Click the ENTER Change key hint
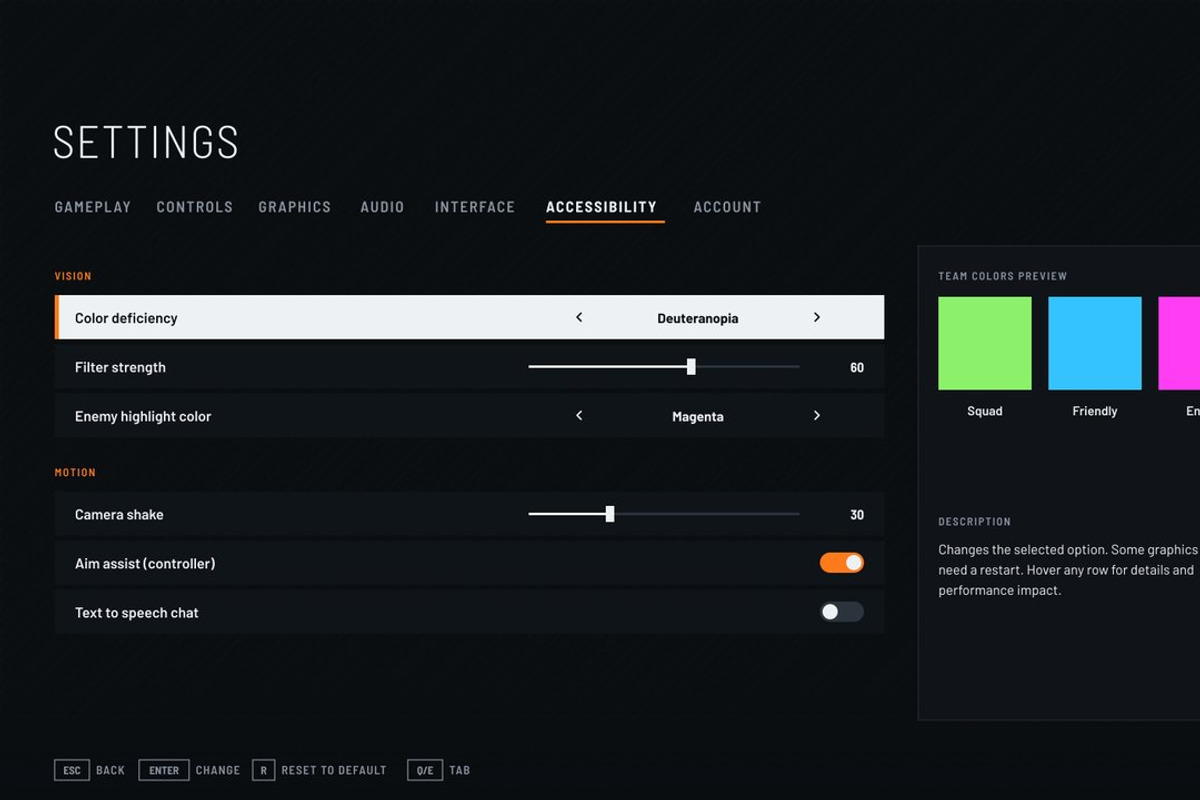 [189, 770]
